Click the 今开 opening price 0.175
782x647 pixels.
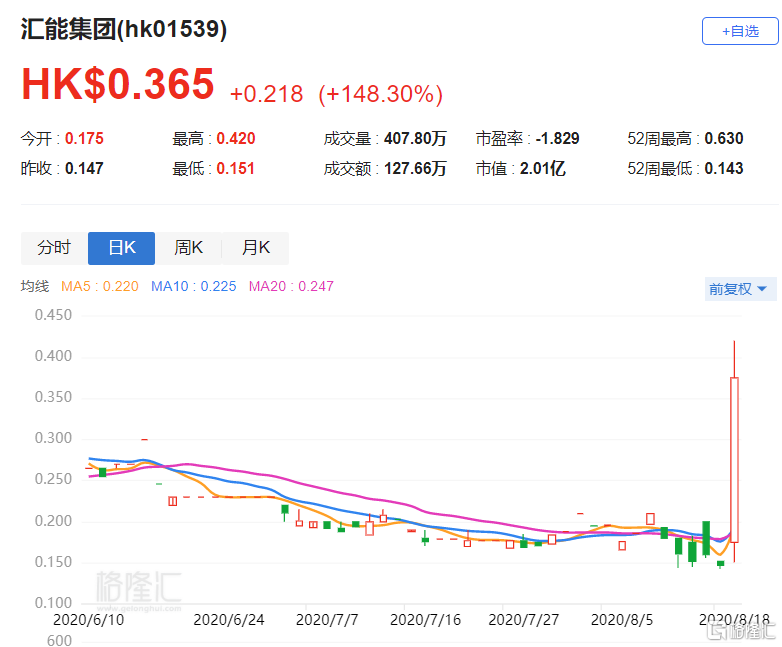84,139
